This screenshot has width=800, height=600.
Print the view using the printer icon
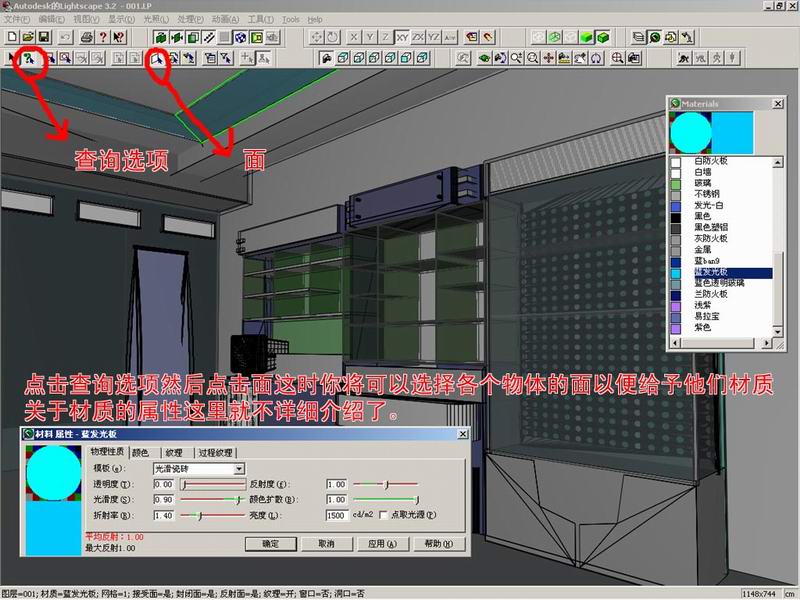(x=87, y=37)
